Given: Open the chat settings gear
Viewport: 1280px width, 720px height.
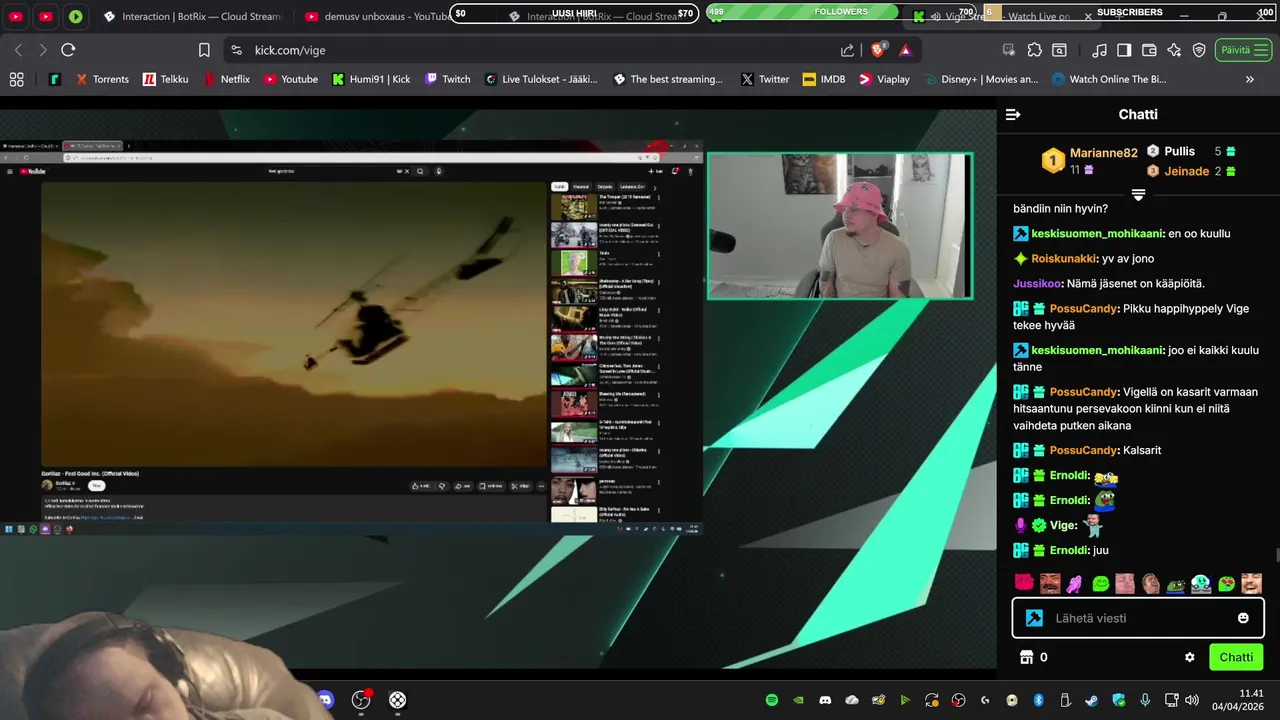Looking at the screenshot, I should coord(1190,657).
